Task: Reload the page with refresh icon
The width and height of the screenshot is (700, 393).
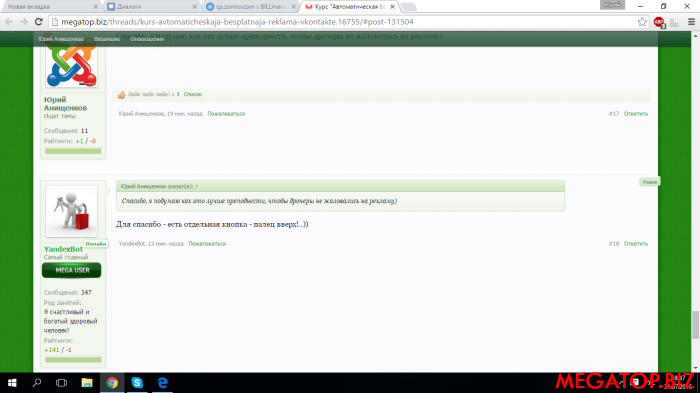Action: [39, 22]
